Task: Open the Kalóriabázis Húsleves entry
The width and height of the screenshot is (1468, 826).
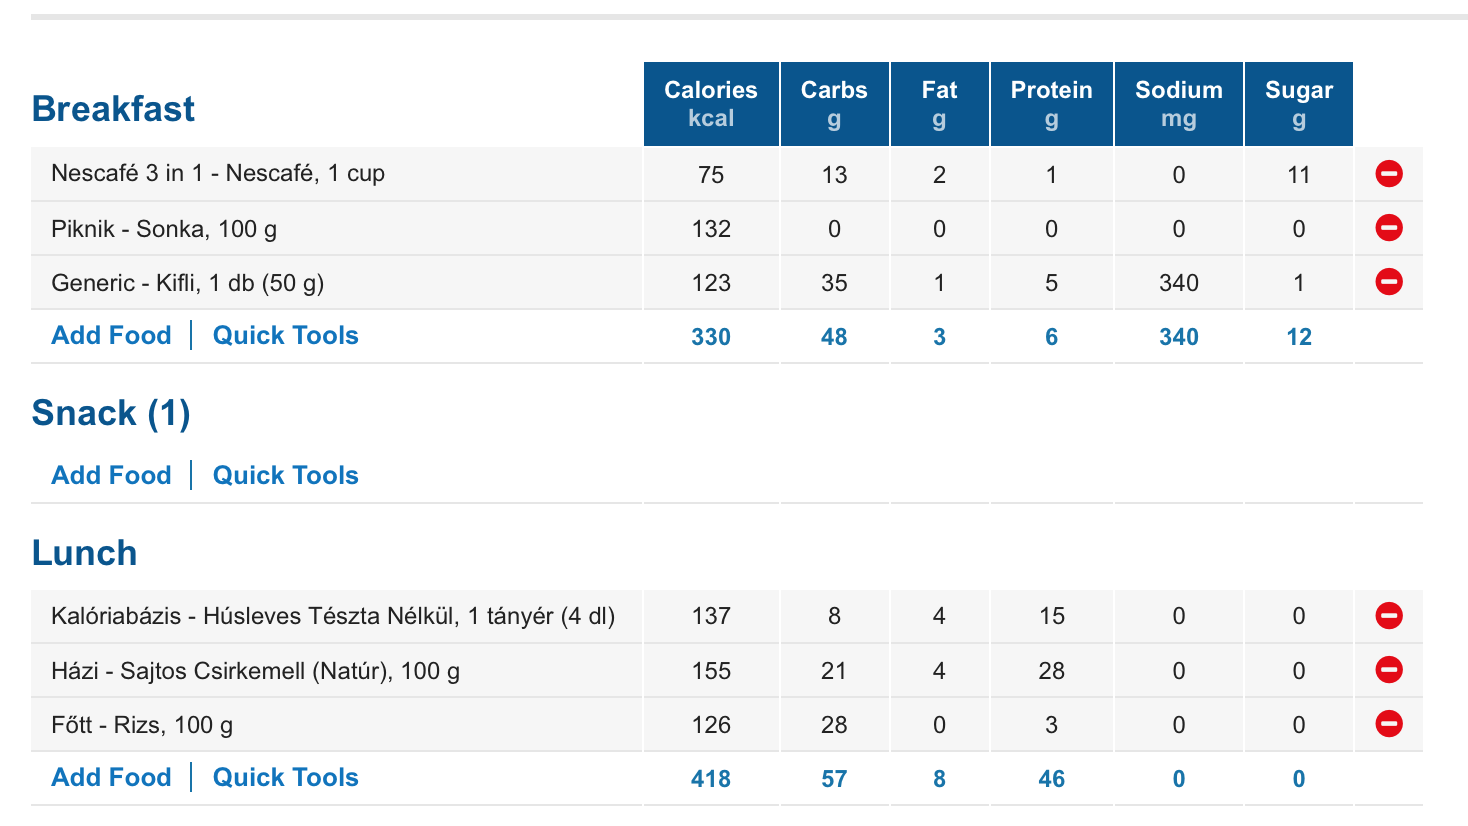Action: [x=332, y=616]
